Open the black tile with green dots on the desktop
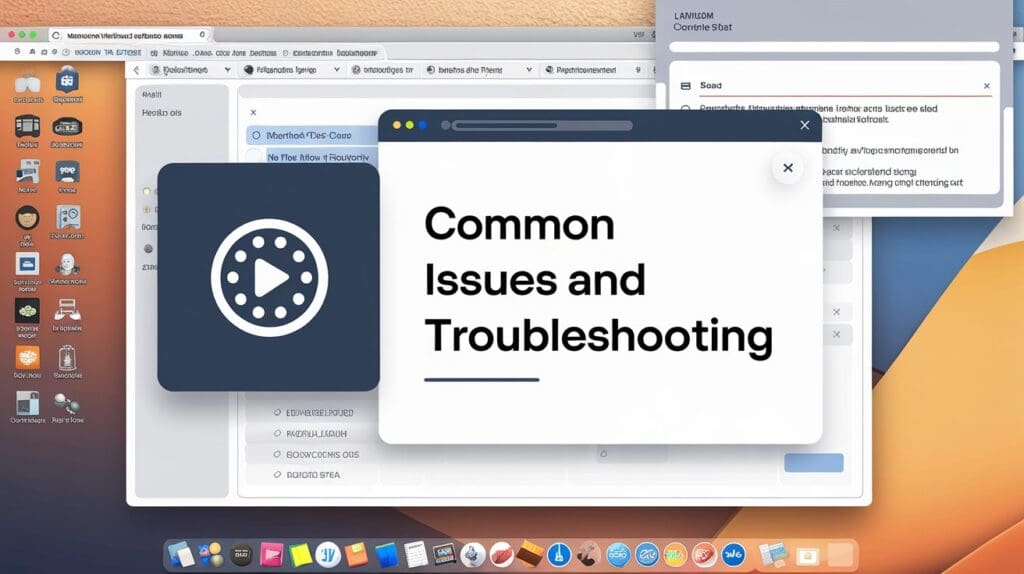The width and height of the screenshot is (1024, 574). click(x=27, y=311)
